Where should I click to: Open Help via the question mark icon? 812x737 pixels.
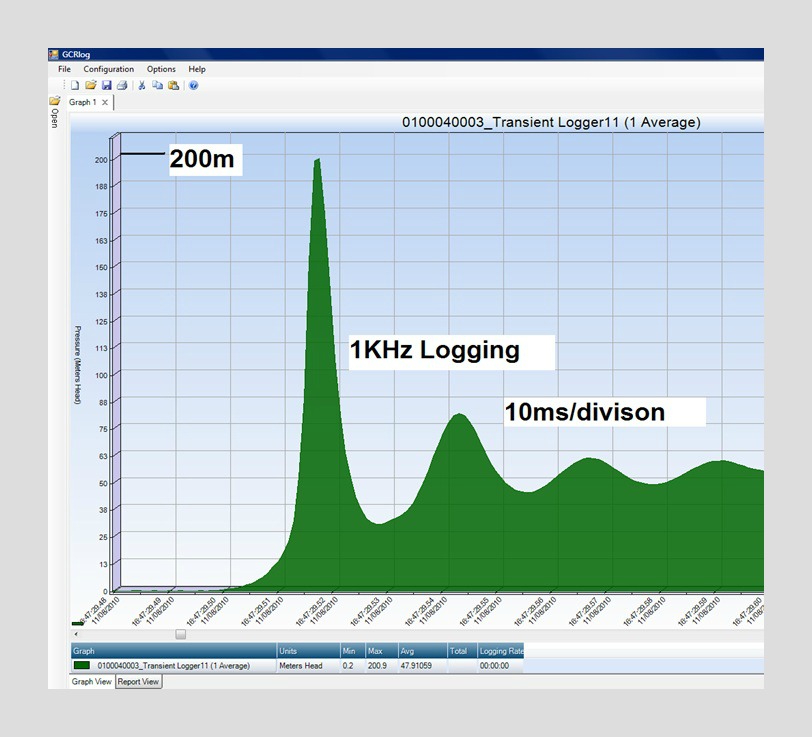point(193,86)
